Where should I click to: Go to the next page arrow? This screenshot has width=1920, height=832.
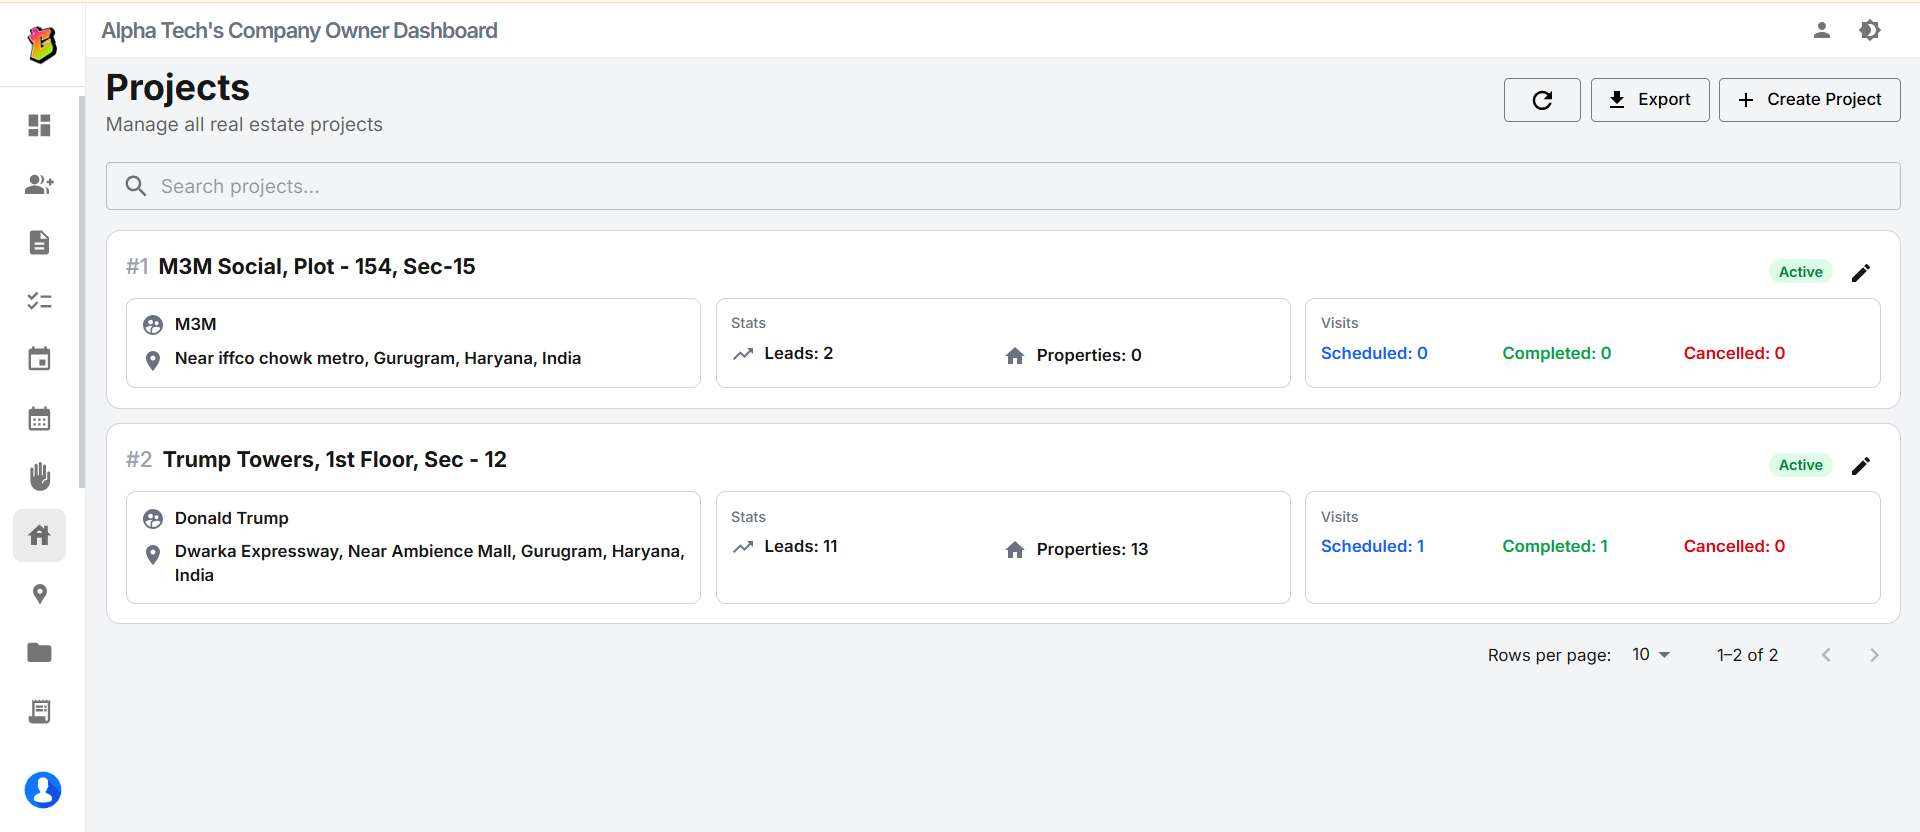(x=1874, y=655)
